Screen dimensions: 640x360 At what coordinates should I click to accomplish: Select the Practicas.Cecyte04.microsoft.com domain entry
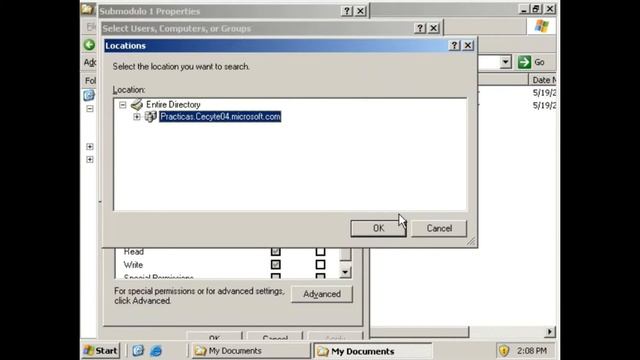[220, 117]
